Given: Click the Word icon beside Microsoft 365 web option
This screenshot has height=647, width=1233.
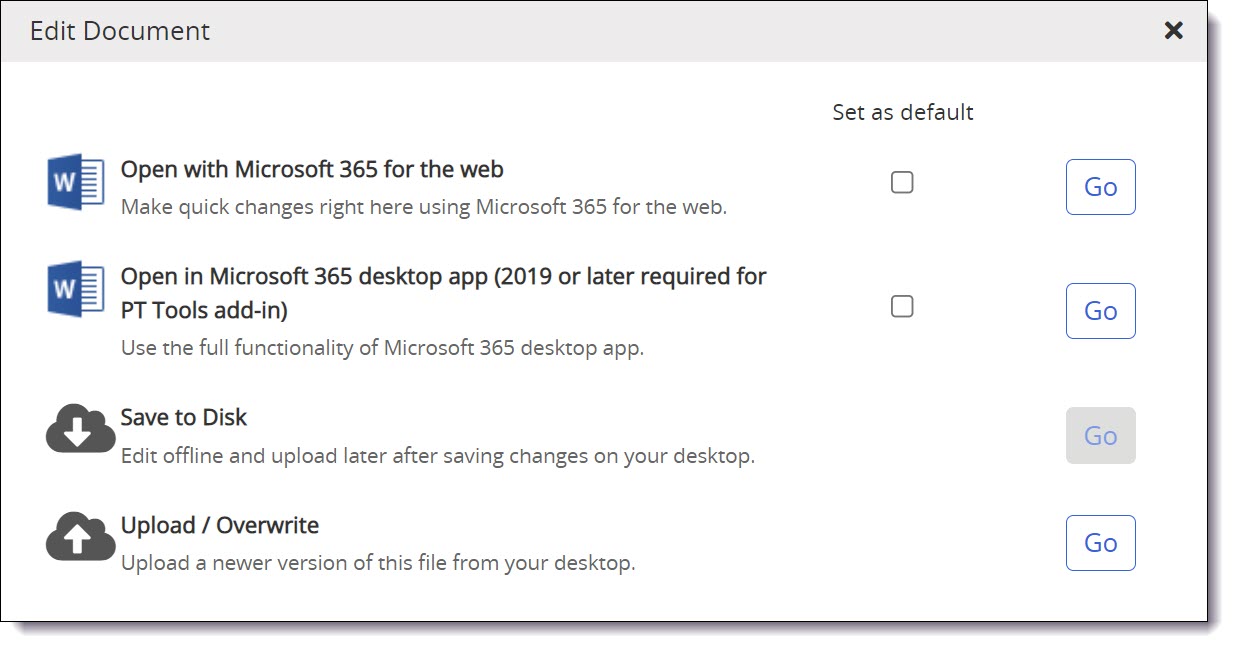Looking at the screenshot, I should (76, 182).
